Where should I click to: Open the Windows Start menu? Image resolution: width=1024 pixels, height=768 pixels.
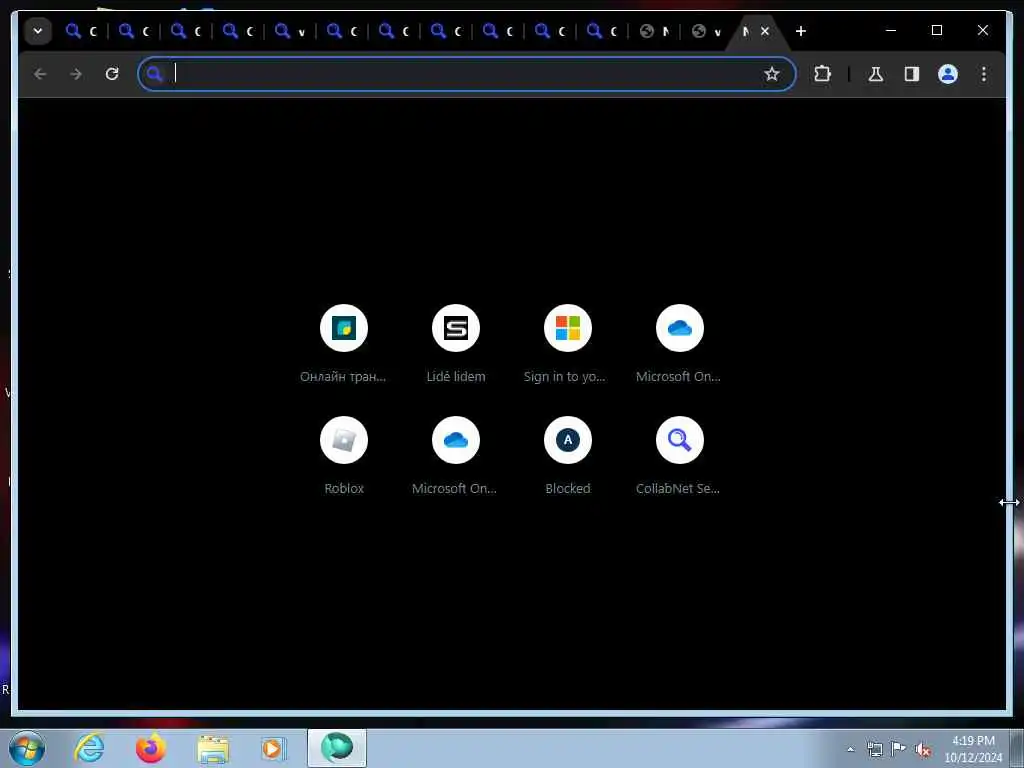[x=27, y=748]
